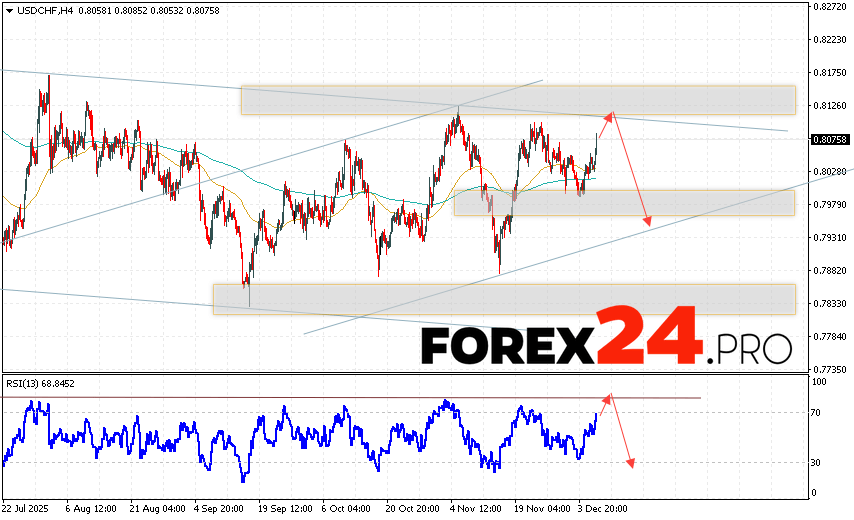Viewport: 854px width, 520px height.
Task: Click the 0.79790 price axis label
Action: [830, 205]
